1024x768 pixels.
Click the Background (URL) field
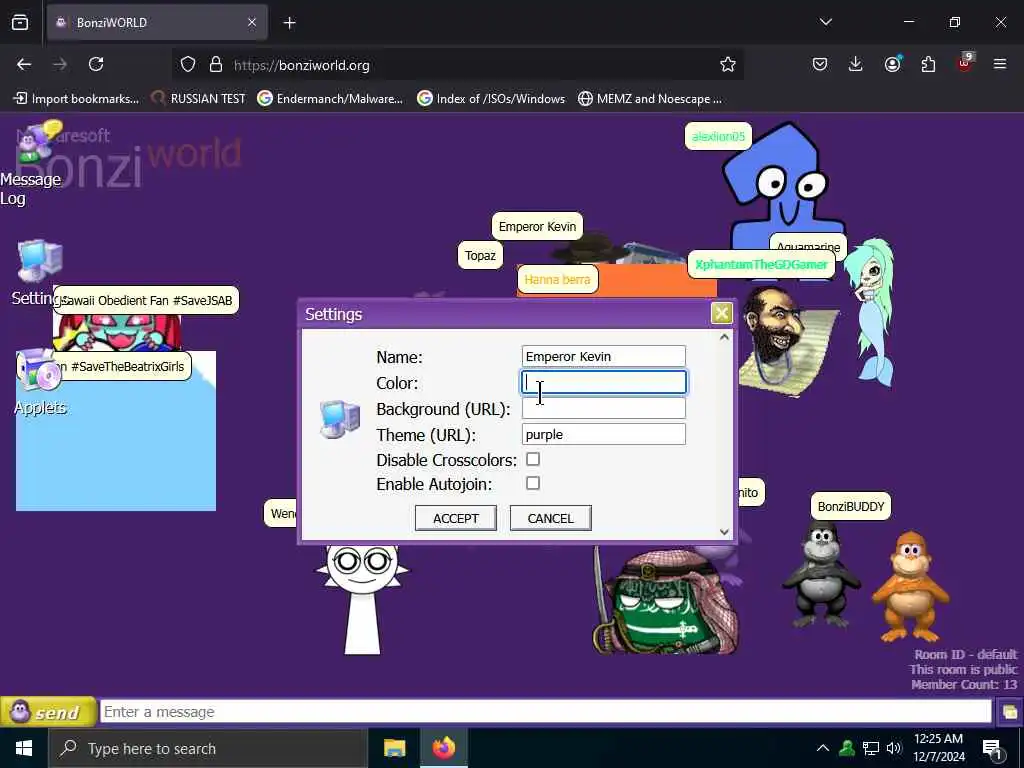pos(604,408)
